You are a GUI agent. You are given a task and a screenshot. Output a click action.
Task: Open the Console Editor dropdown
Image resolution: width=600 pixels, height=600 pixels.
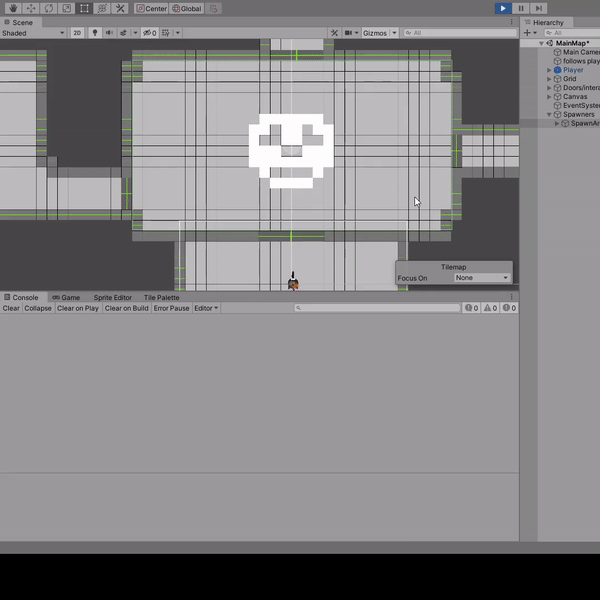206,308
